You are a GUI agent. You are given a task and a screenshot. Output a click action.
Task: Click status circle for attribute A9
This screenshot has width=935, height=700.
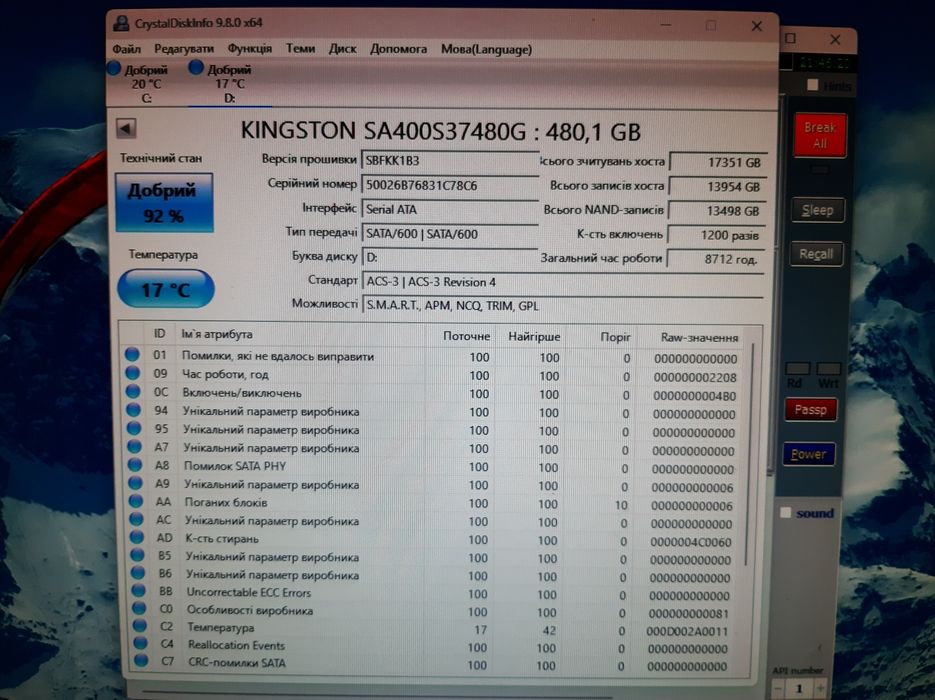[x=135, y=483]
